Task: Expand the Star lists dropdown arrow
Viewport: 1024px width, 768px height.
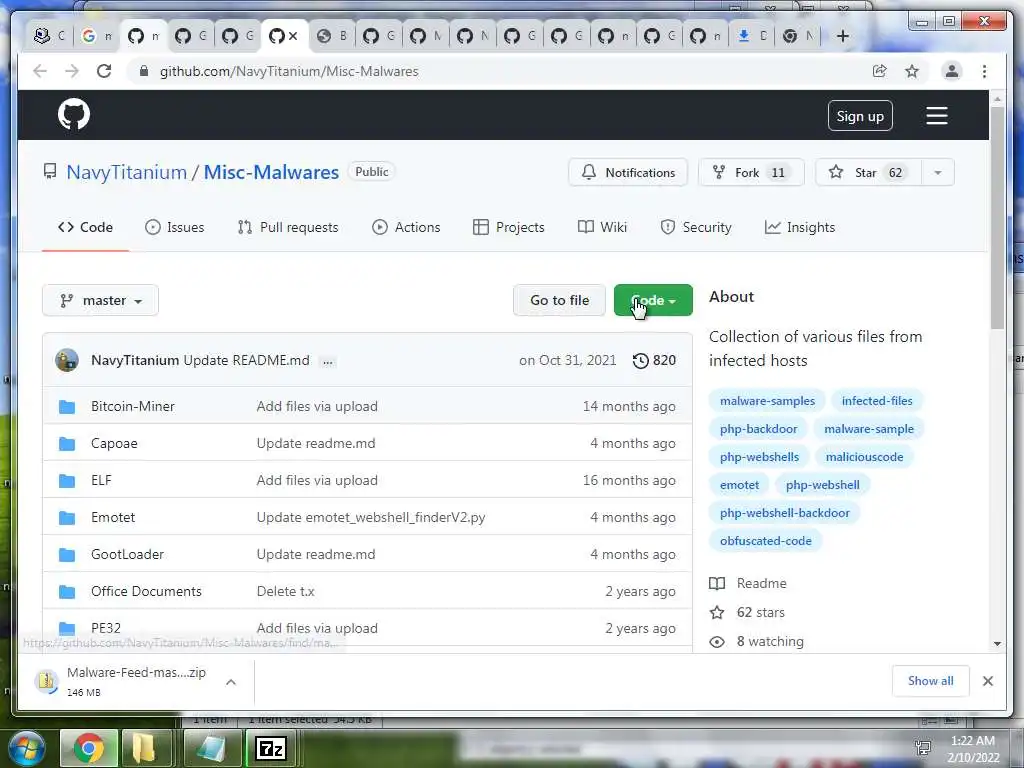Action: coord(938,172)
